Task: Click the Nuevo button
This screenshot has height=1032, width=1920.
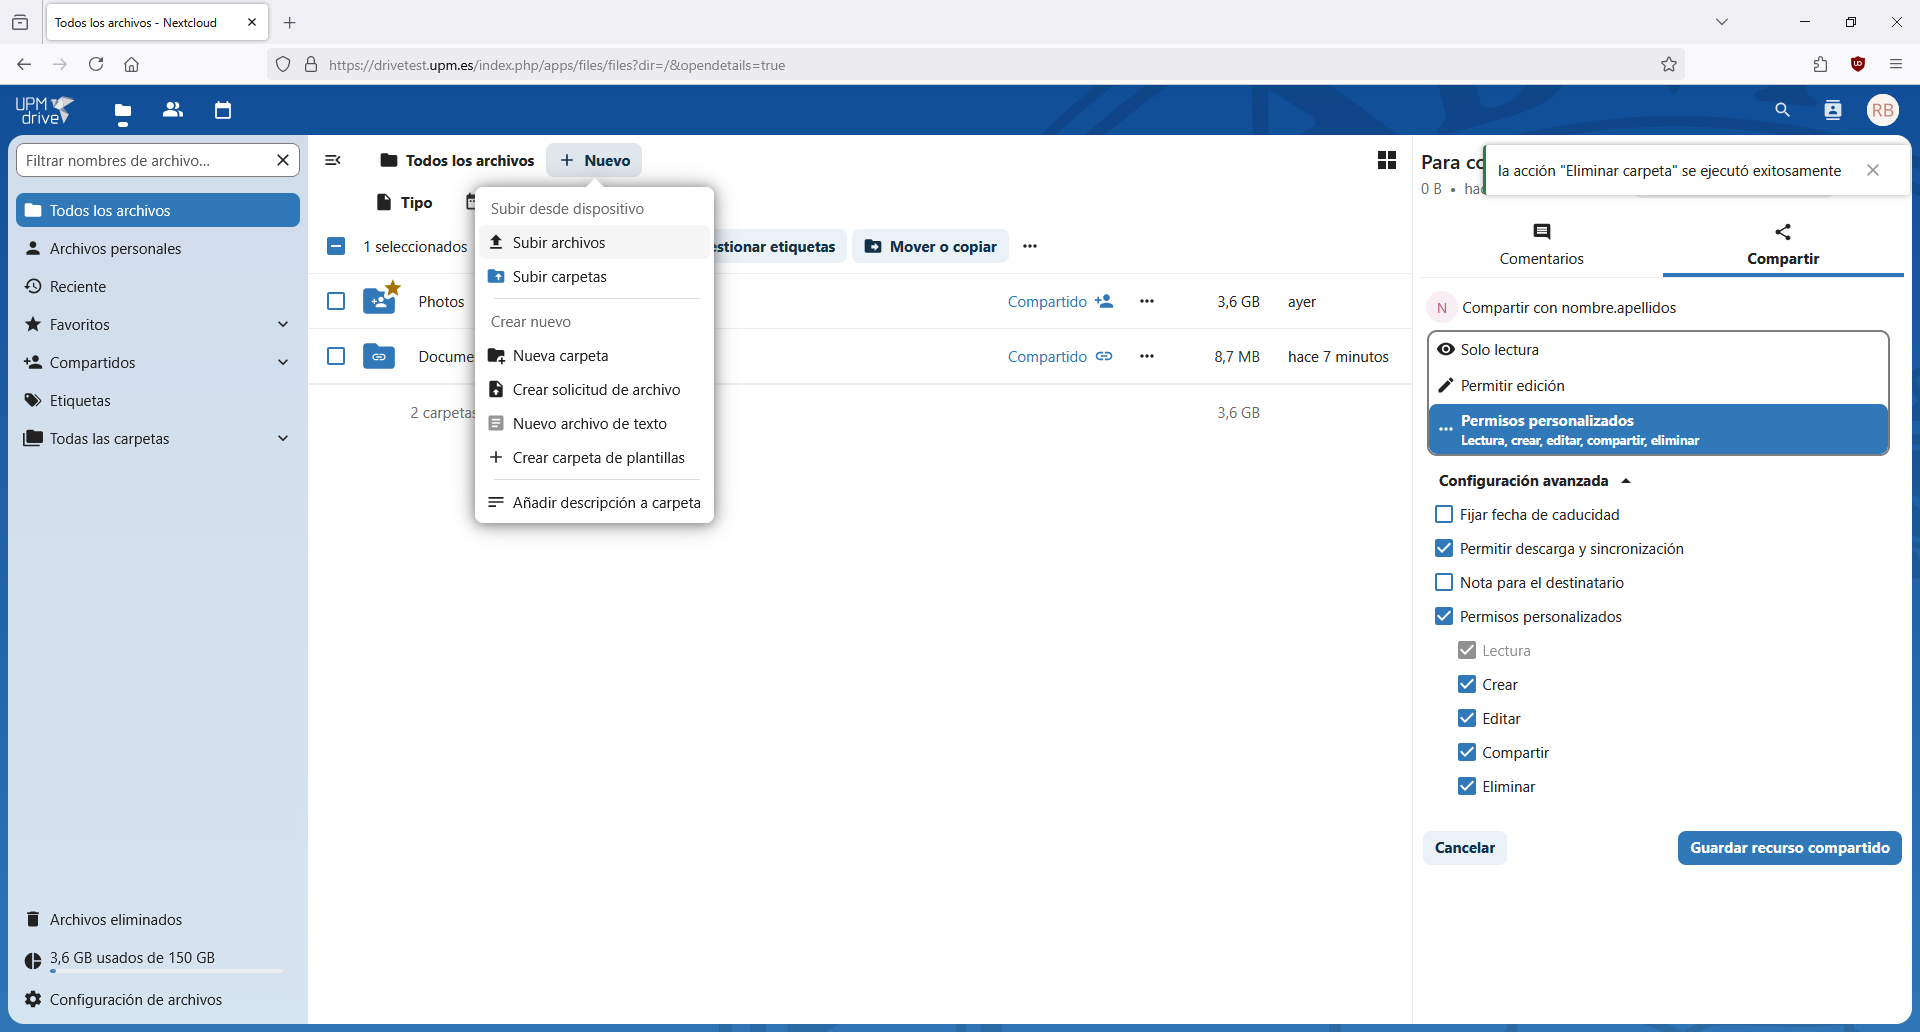Action: pyautogui.click(x=594, y=160)
